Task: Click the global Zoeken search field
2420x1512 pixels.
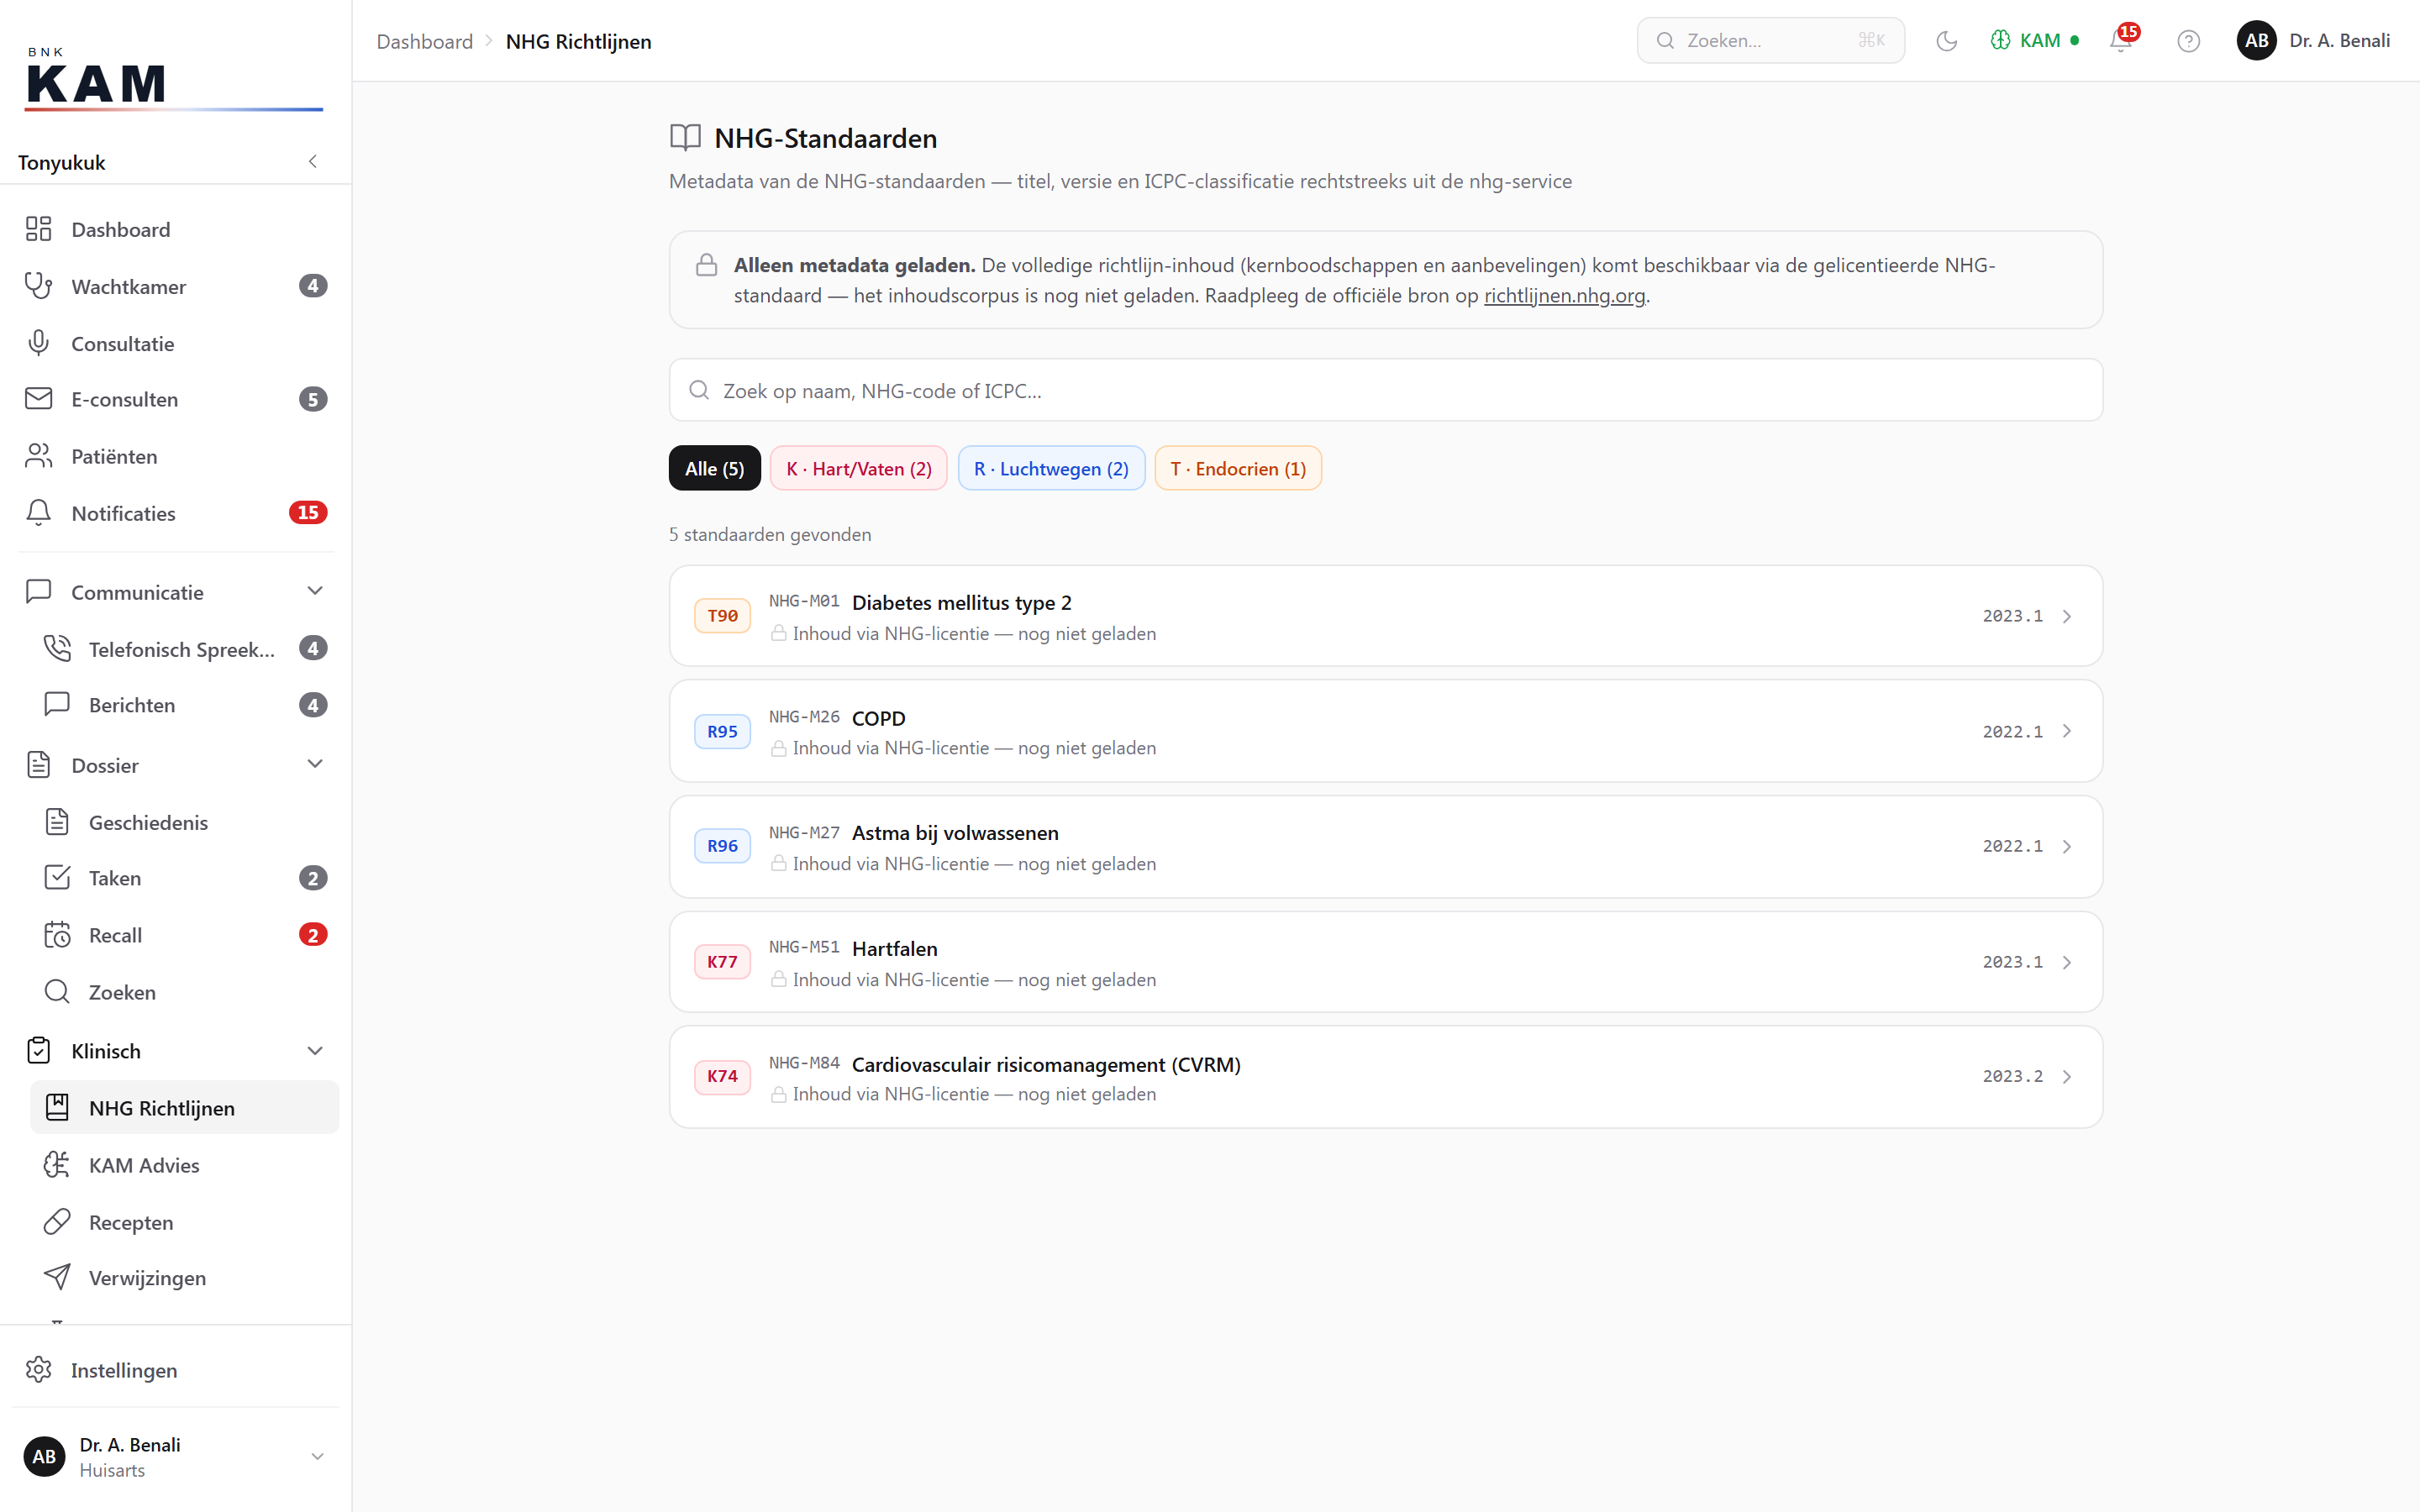Action: [1770, 41]
